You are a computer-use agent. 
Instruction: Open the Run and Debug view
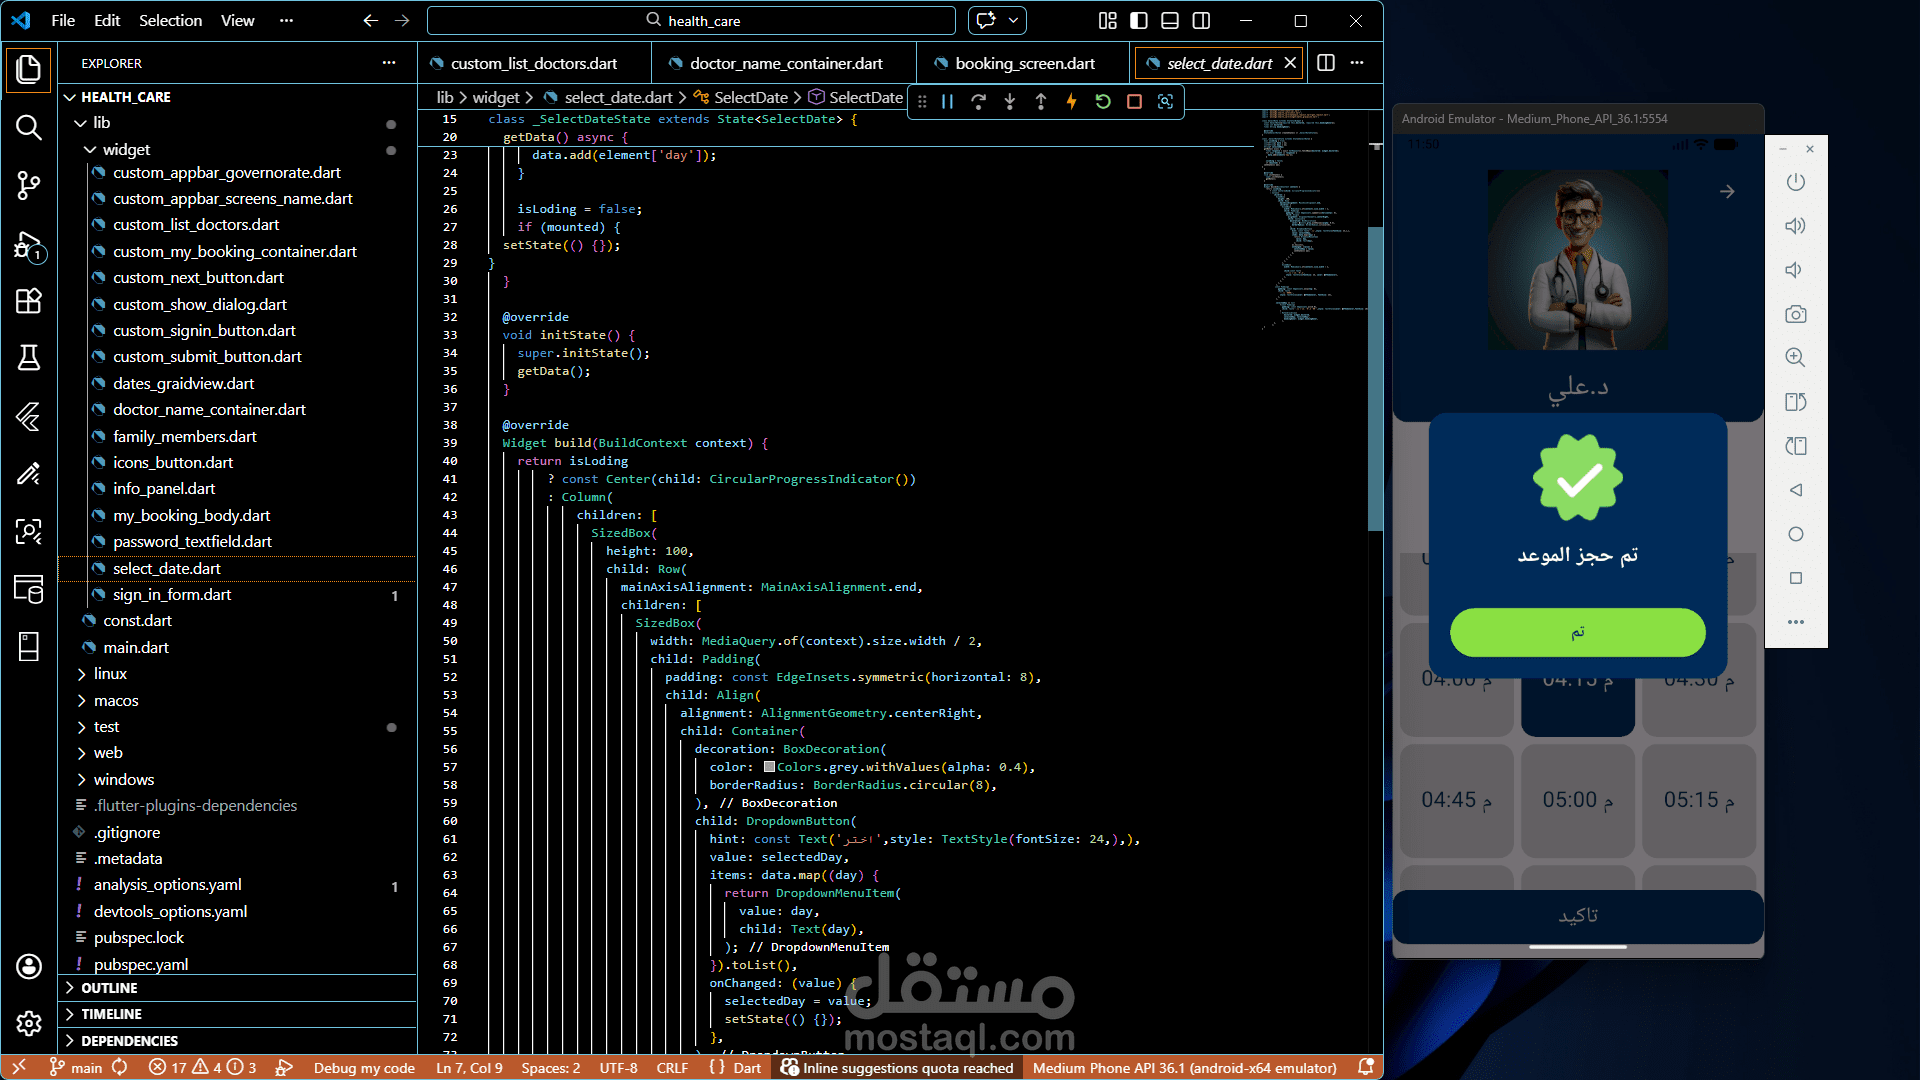pyautogui.click(x=28, y=245)
